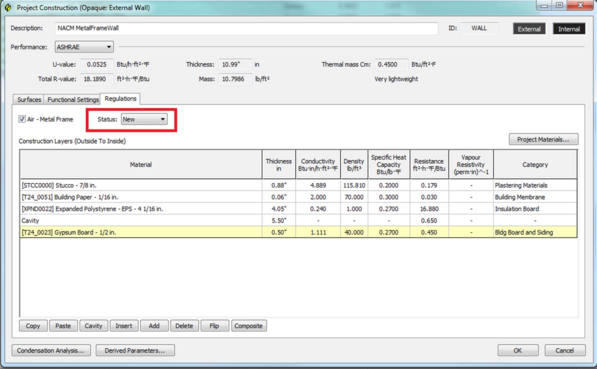Click the Project Materials button
Screen dimensions: 597x369
543,139
